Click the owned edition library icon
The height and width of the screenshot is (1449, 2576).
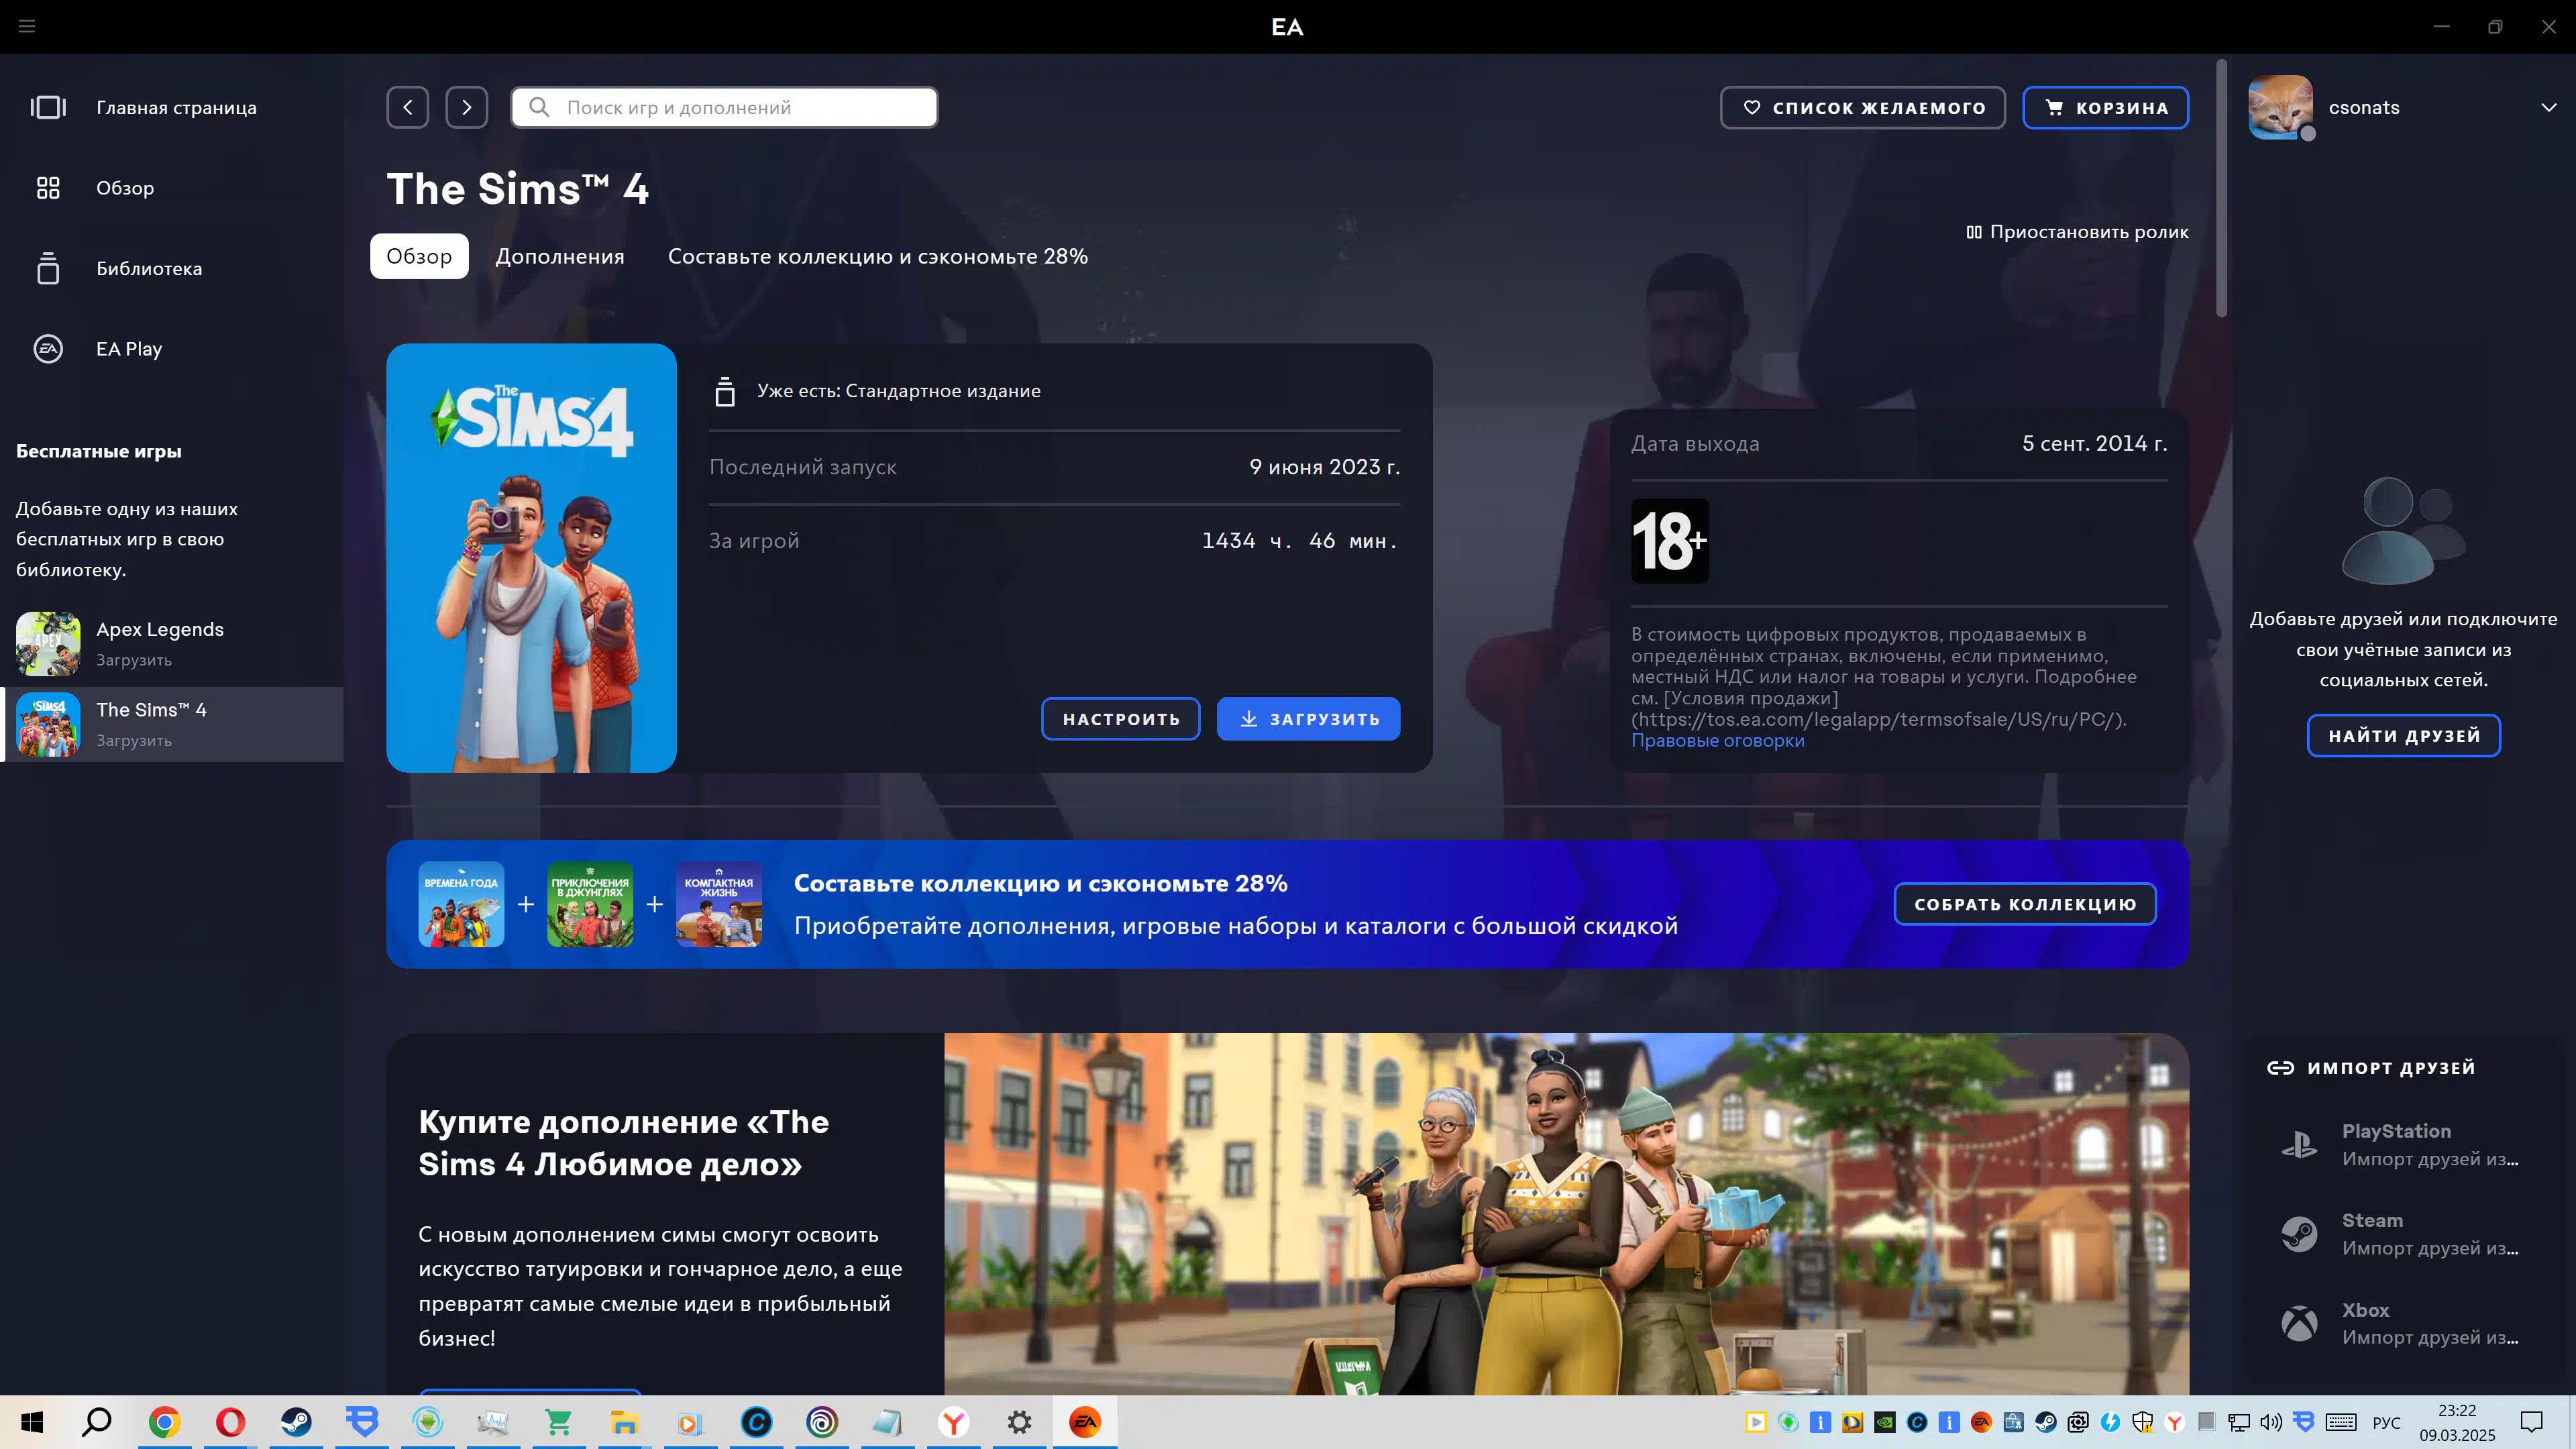725,391
